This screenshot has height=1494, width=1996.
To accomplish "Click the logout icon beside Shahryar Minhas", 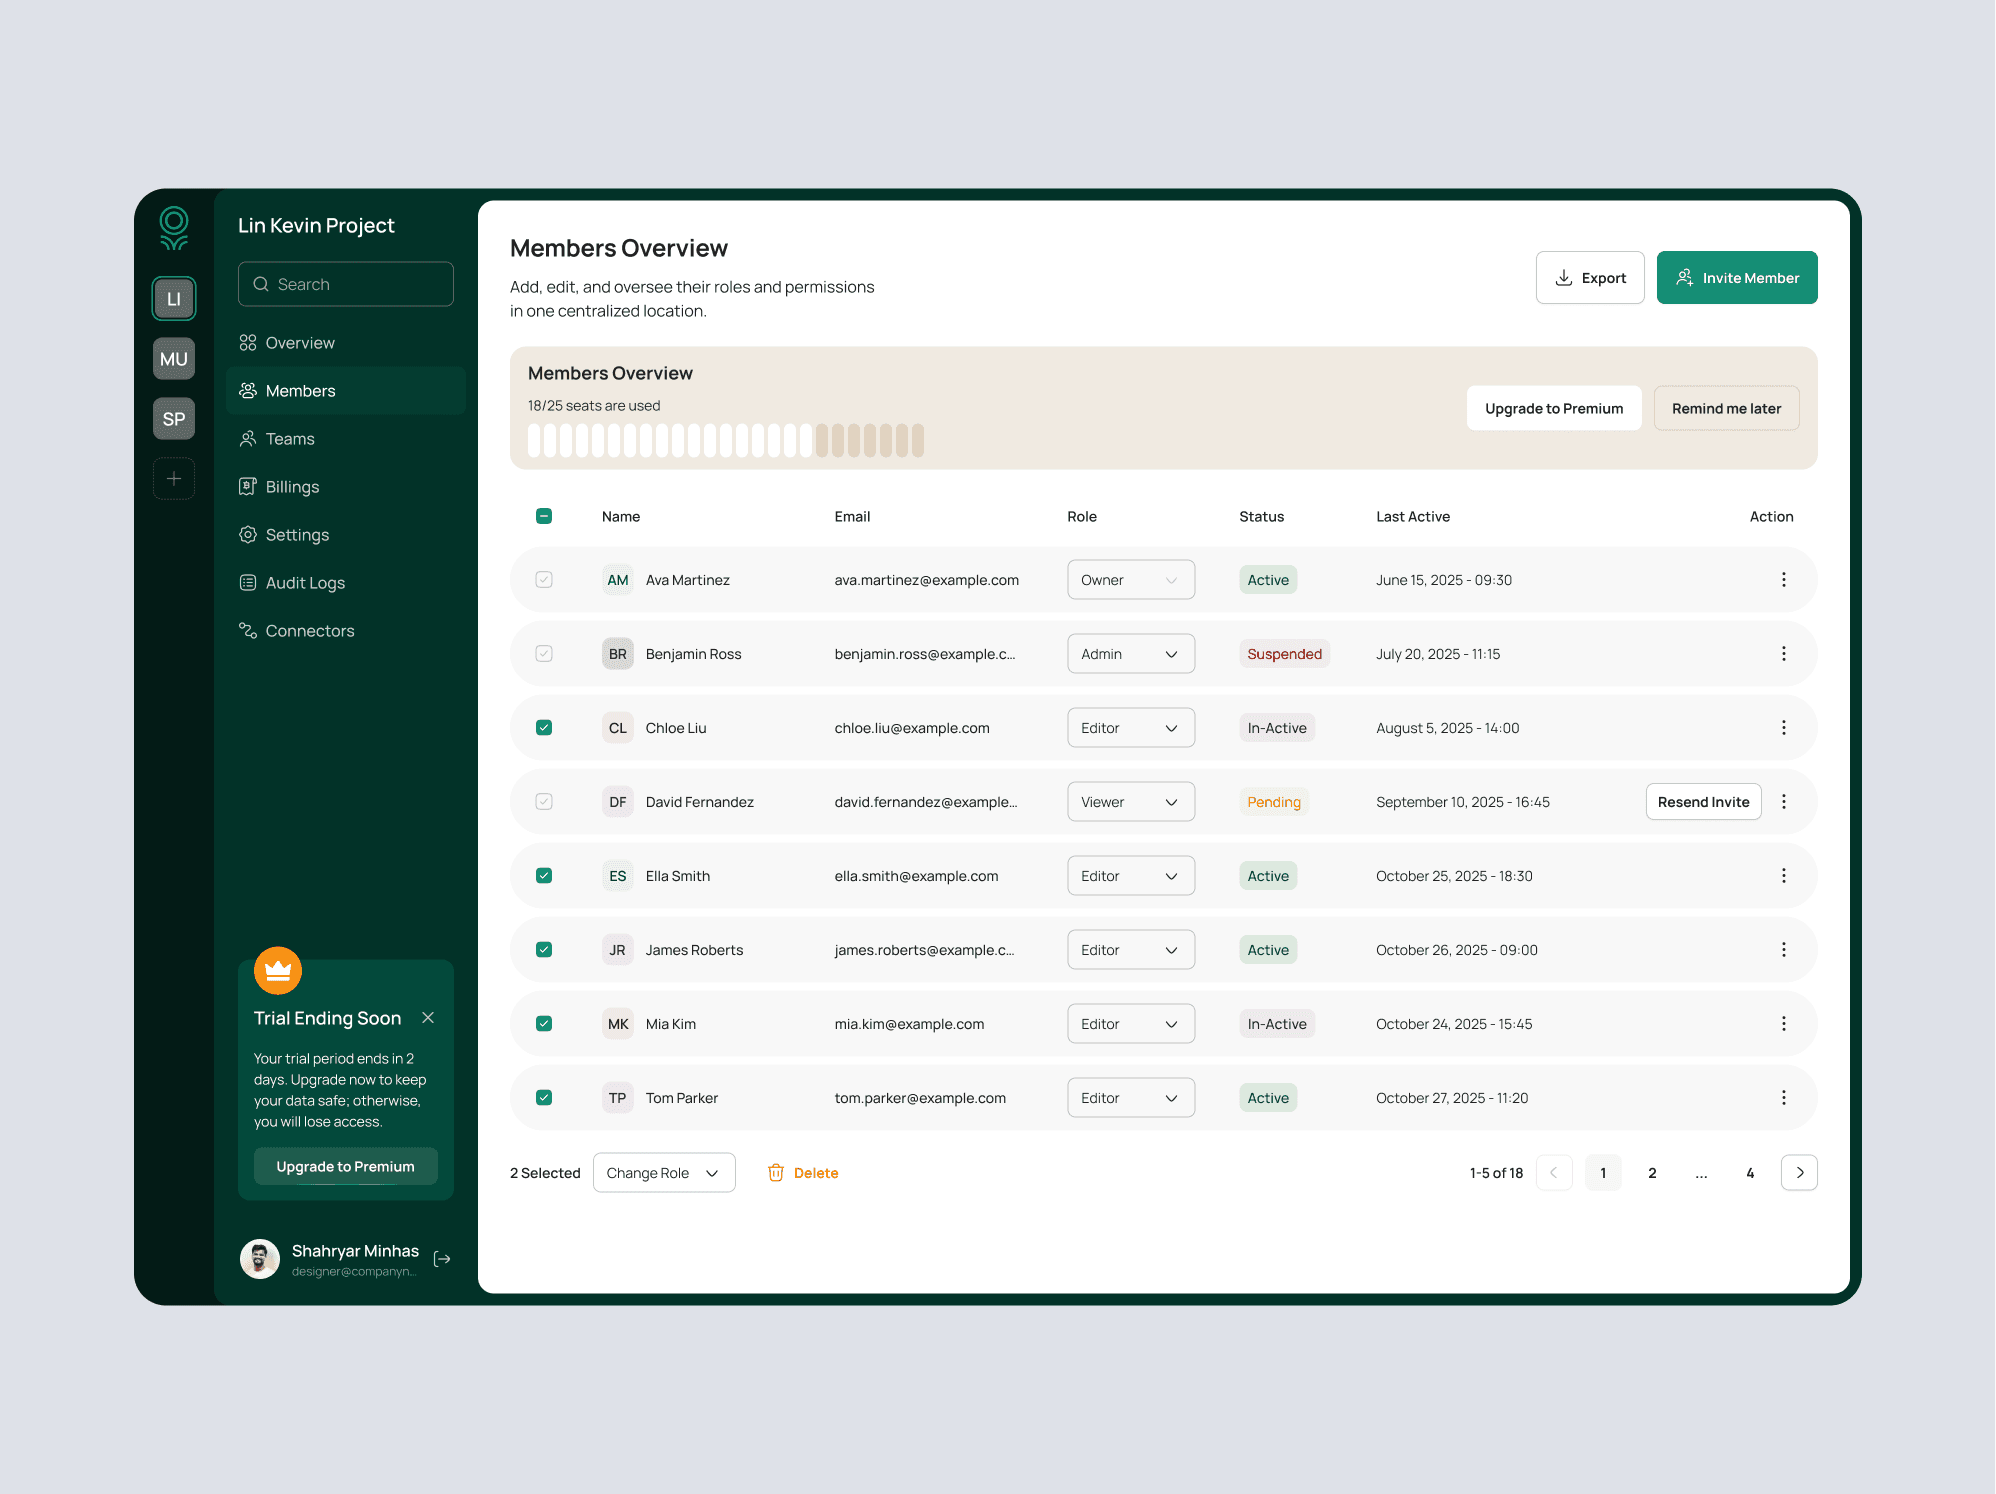I will coord(442,1259).
